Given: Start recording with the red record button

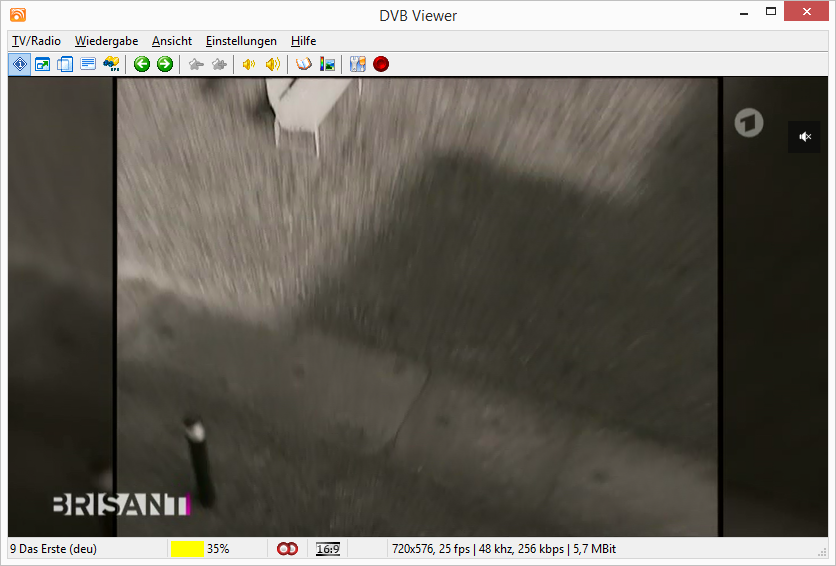Looking at the screenshot, I should [381, 64].
